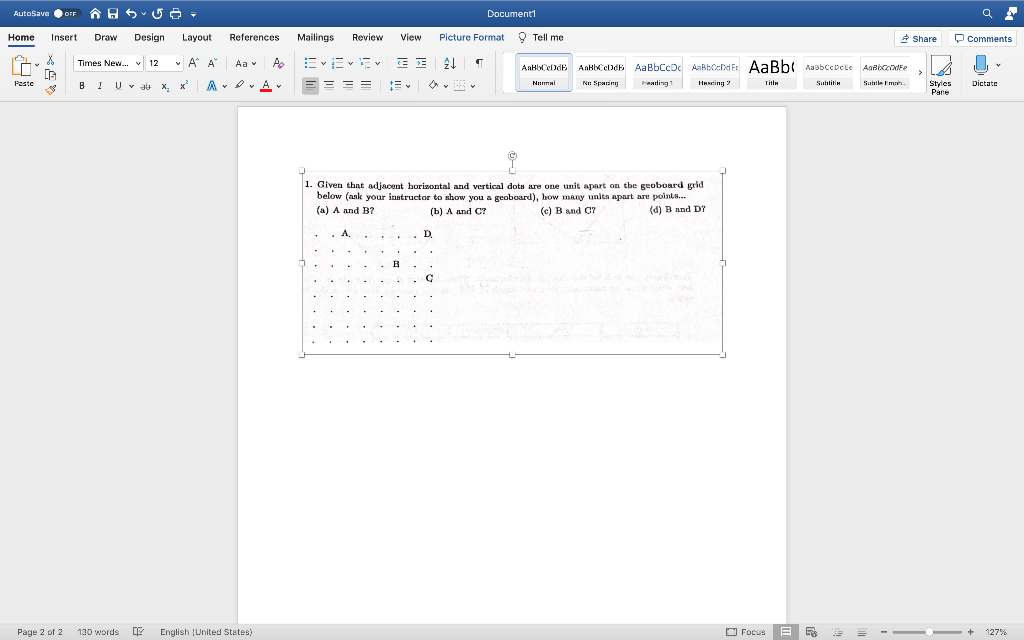Toggle underline formatting

coord(118,86)
